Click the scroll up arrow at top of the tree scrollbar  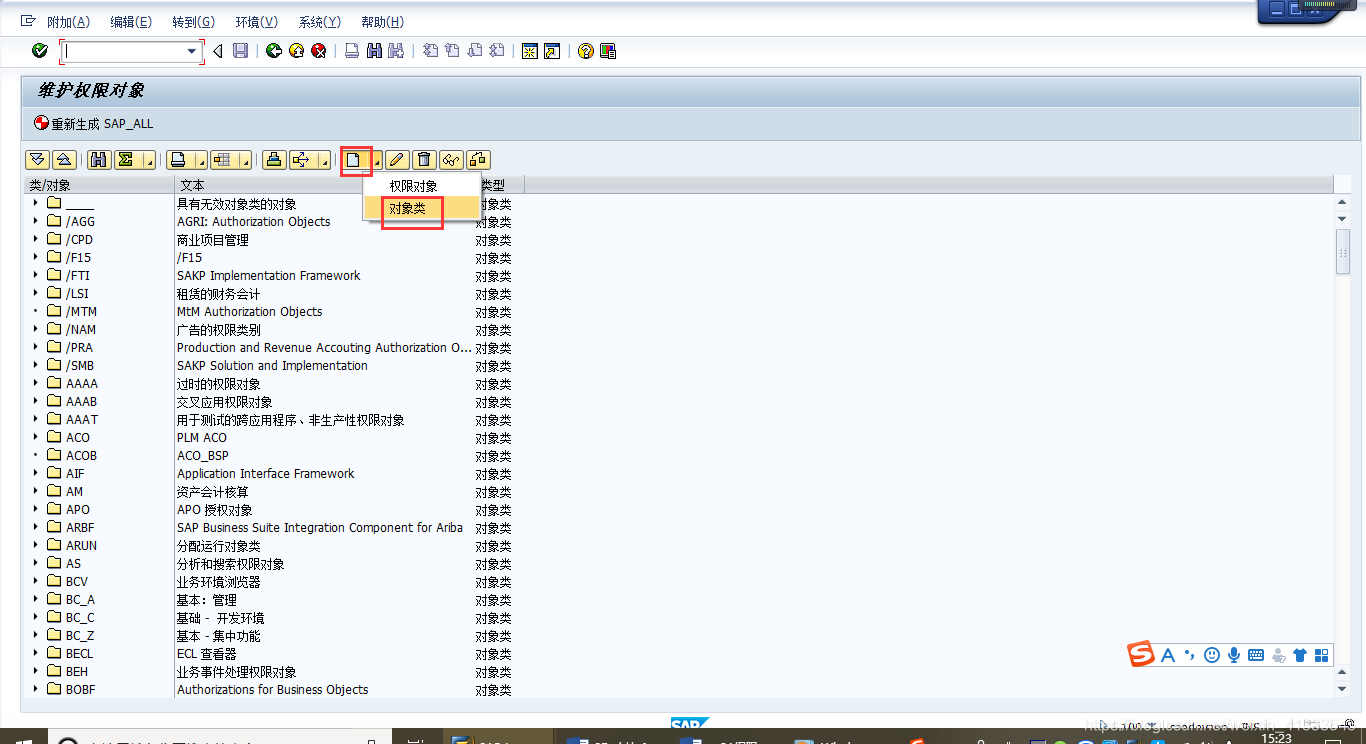1342,201
